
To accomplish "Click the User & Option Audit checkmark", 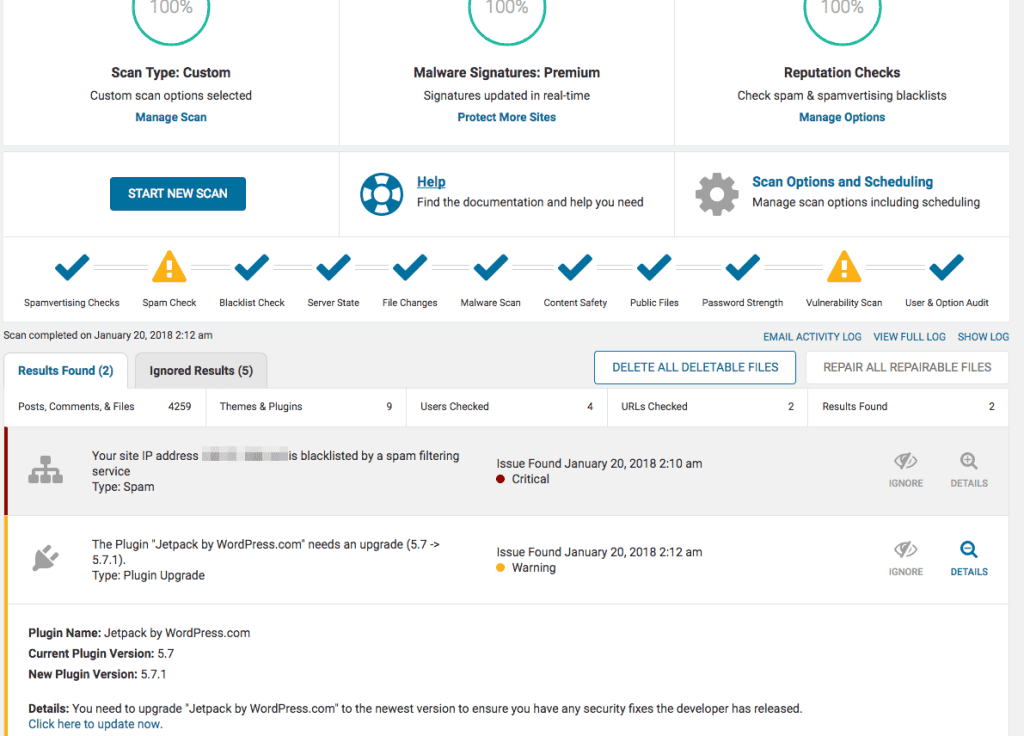I will (x=946, y=267).
